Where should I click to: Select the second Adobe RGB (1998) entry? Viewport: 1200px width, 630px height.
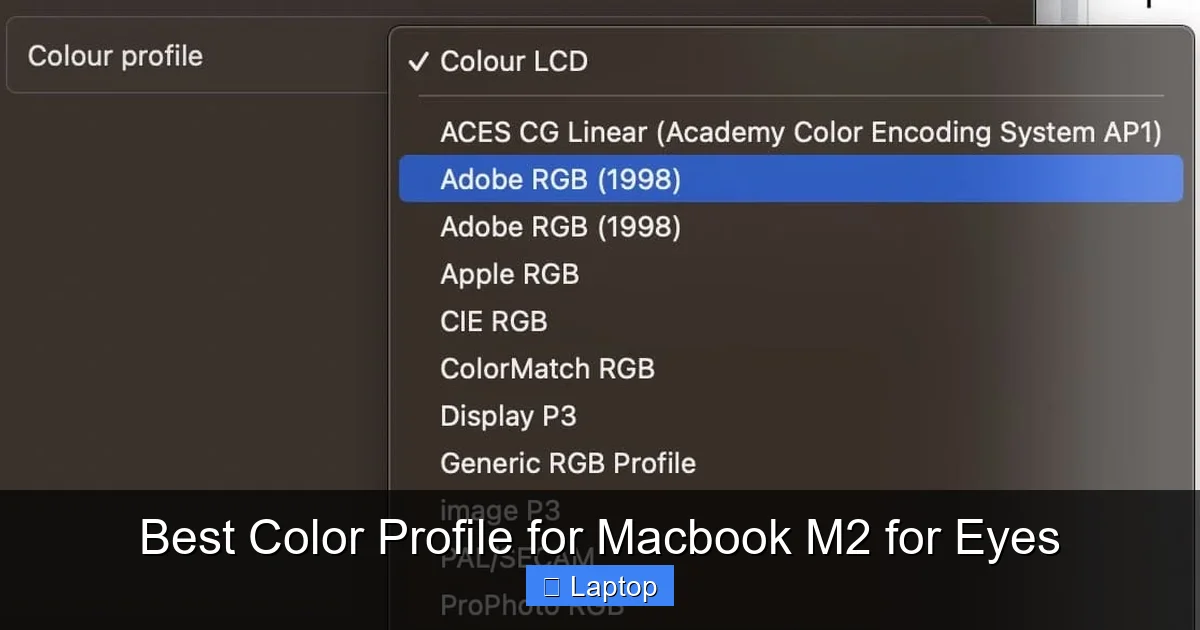(560, 226)
